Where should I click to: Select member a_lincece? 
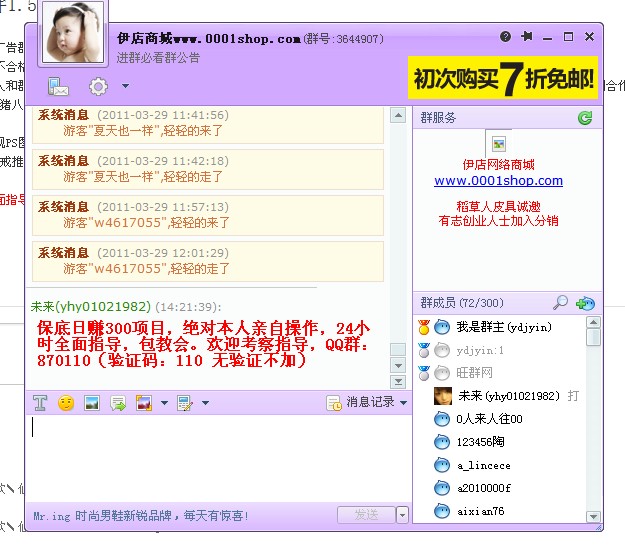click(x=483, y=465)
